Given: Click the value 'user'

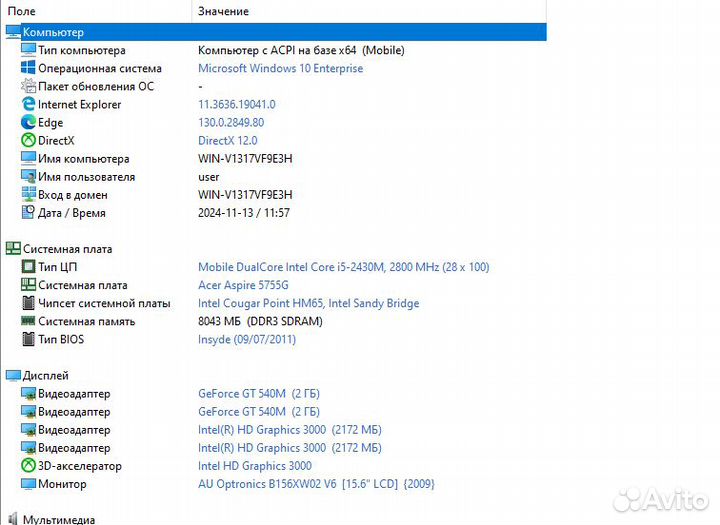Looking at the screenshot, I should click(208, 177).
